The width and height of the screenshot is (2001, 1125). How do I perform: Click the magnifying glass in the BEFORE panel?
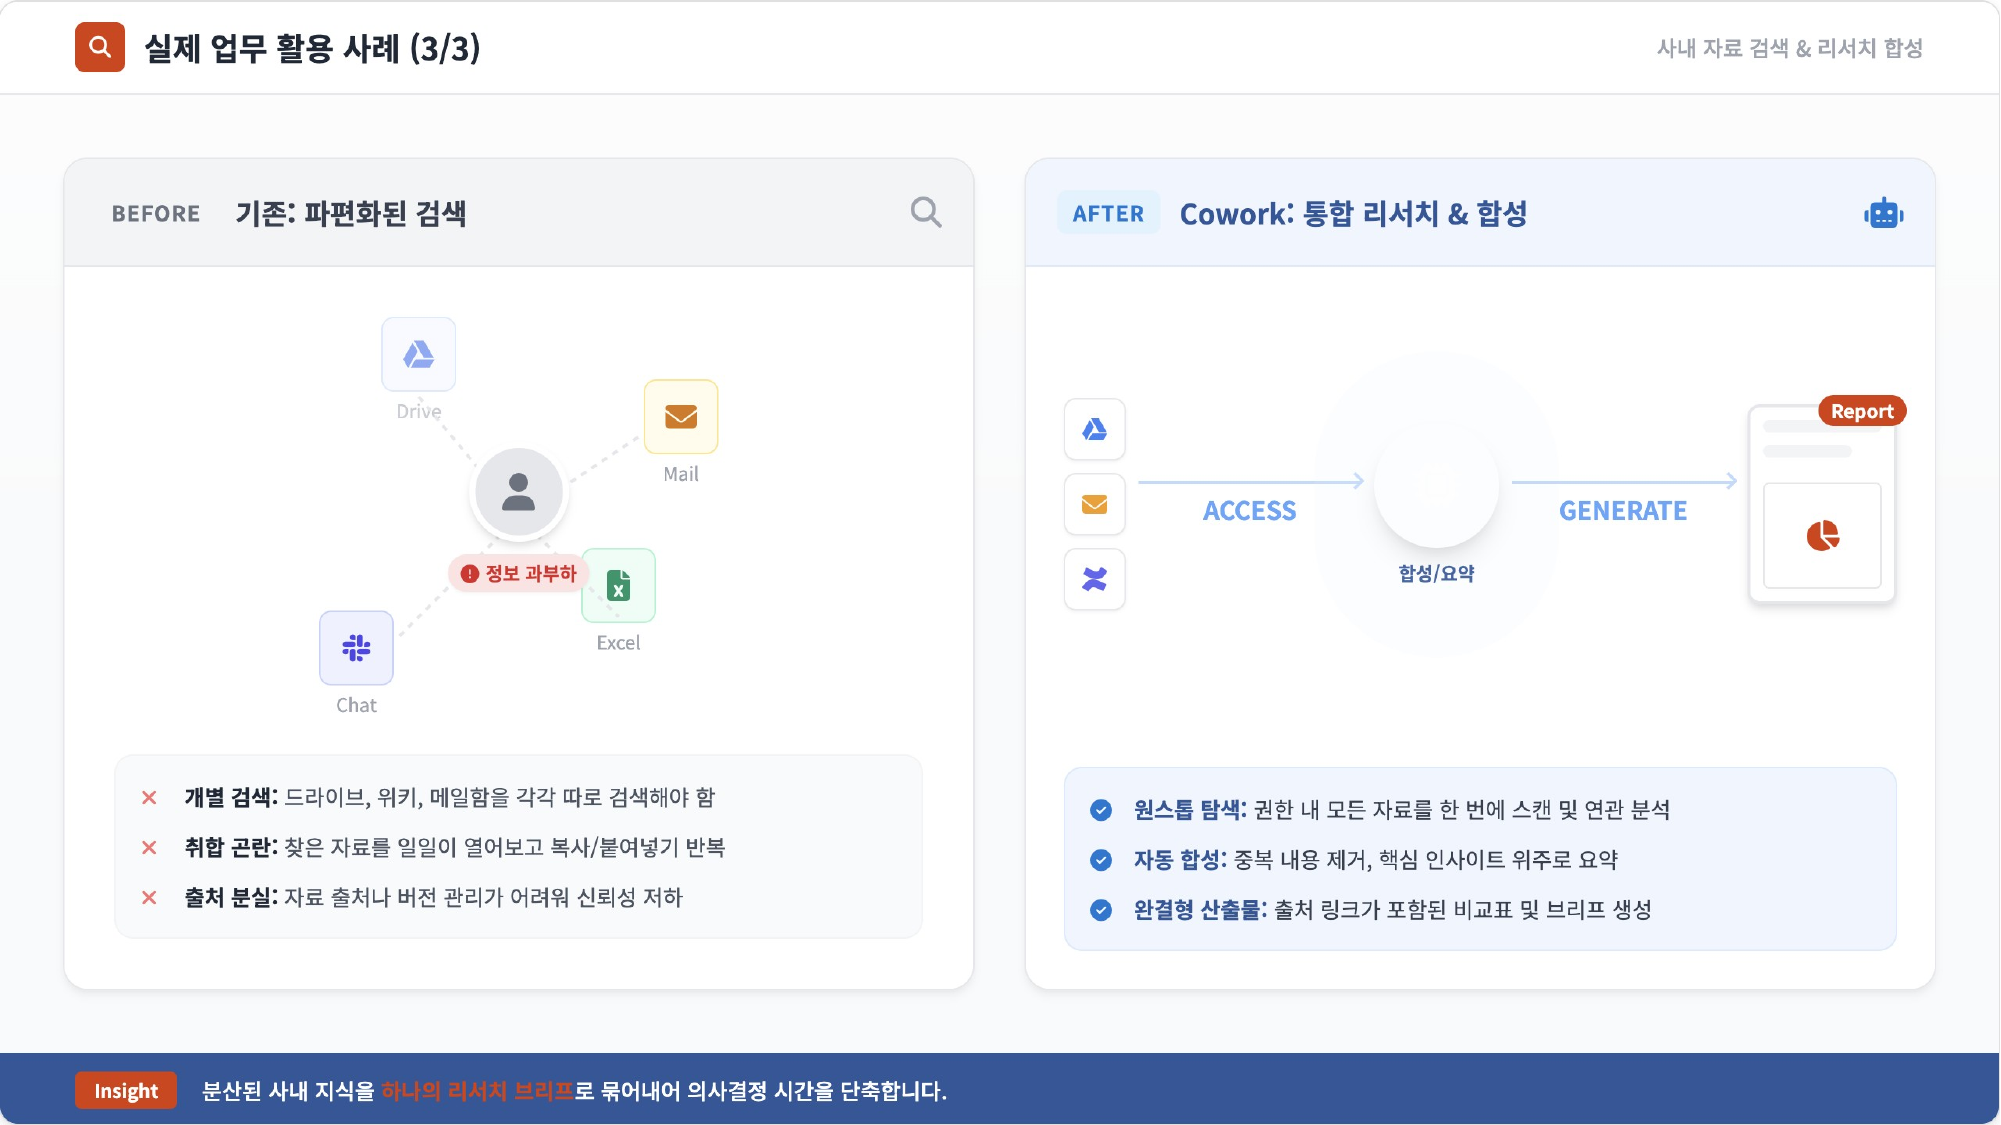click(925, 212)
